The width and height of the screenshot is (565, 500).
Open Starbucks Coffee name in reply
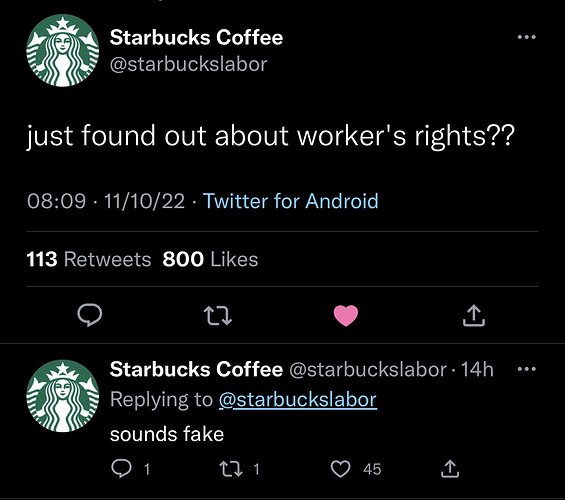point(196,369)
